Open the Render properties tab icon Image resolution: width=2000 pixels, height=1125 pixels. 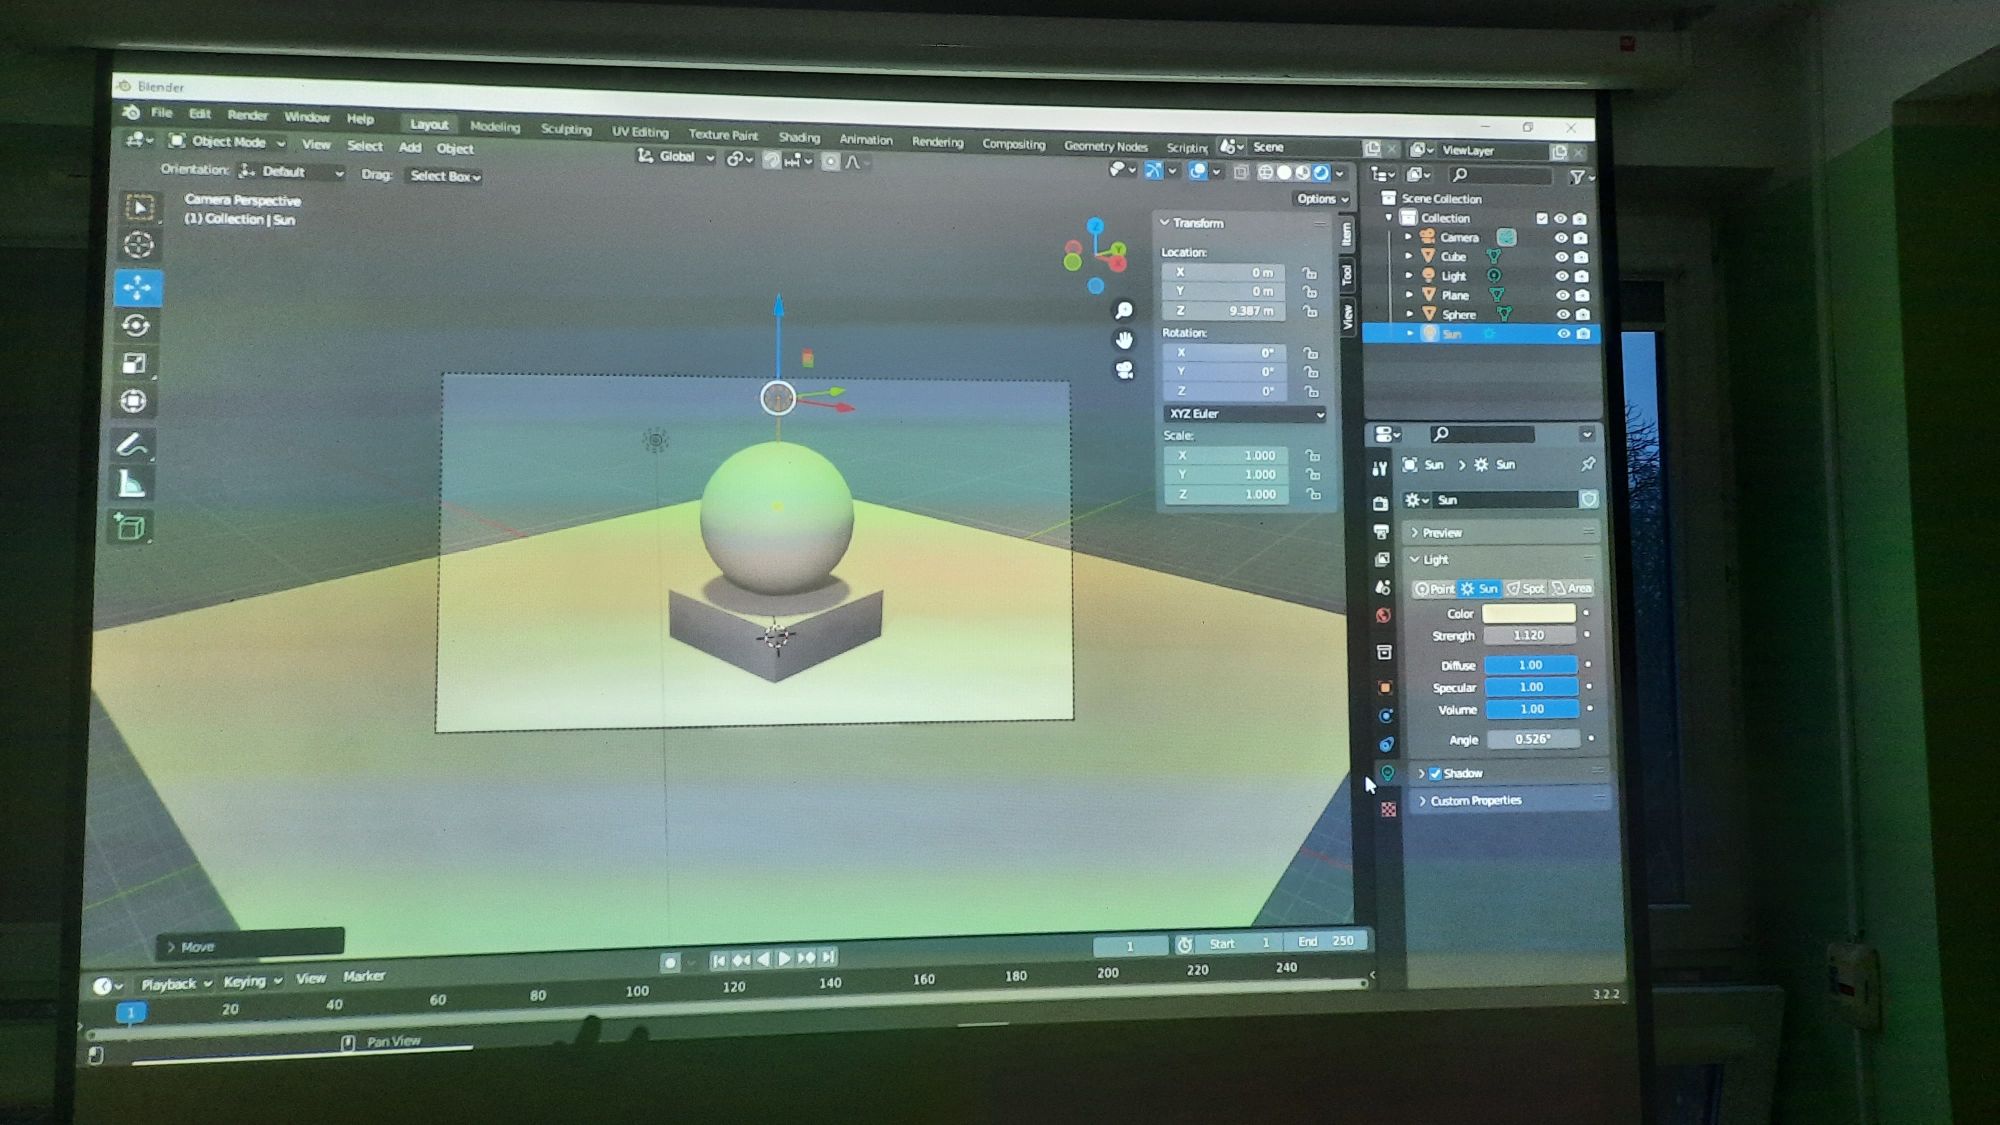1381,503
